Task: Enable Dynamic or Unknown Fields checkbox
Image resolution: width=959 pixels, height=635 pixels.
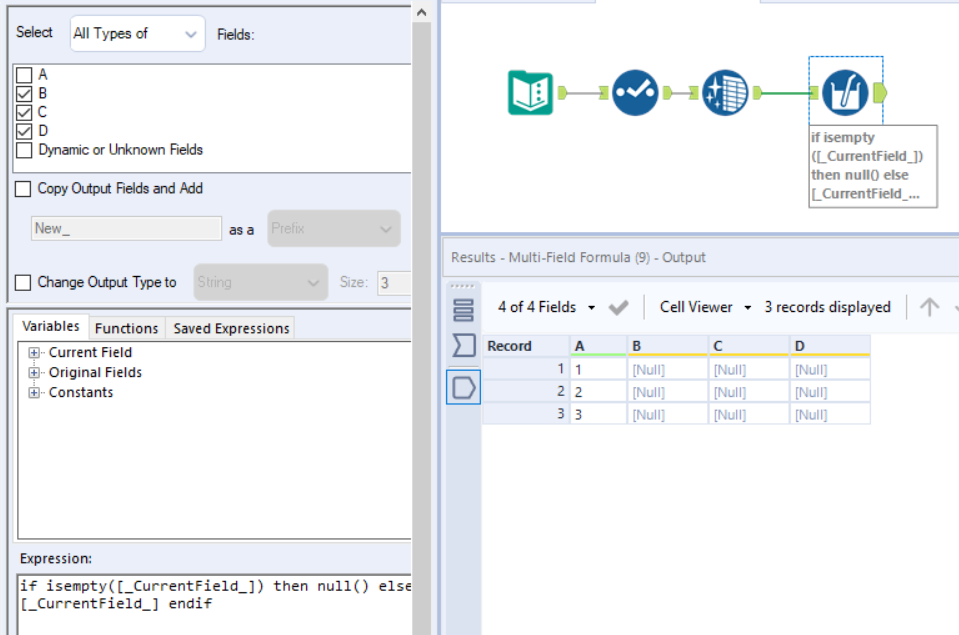Action: [x=24, y=150]
